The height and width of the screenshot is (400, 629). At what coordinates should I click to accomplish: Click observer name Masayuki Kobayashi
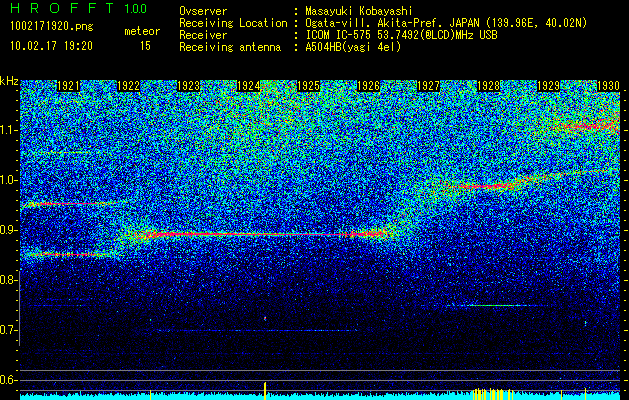click(x=359, y=12)
